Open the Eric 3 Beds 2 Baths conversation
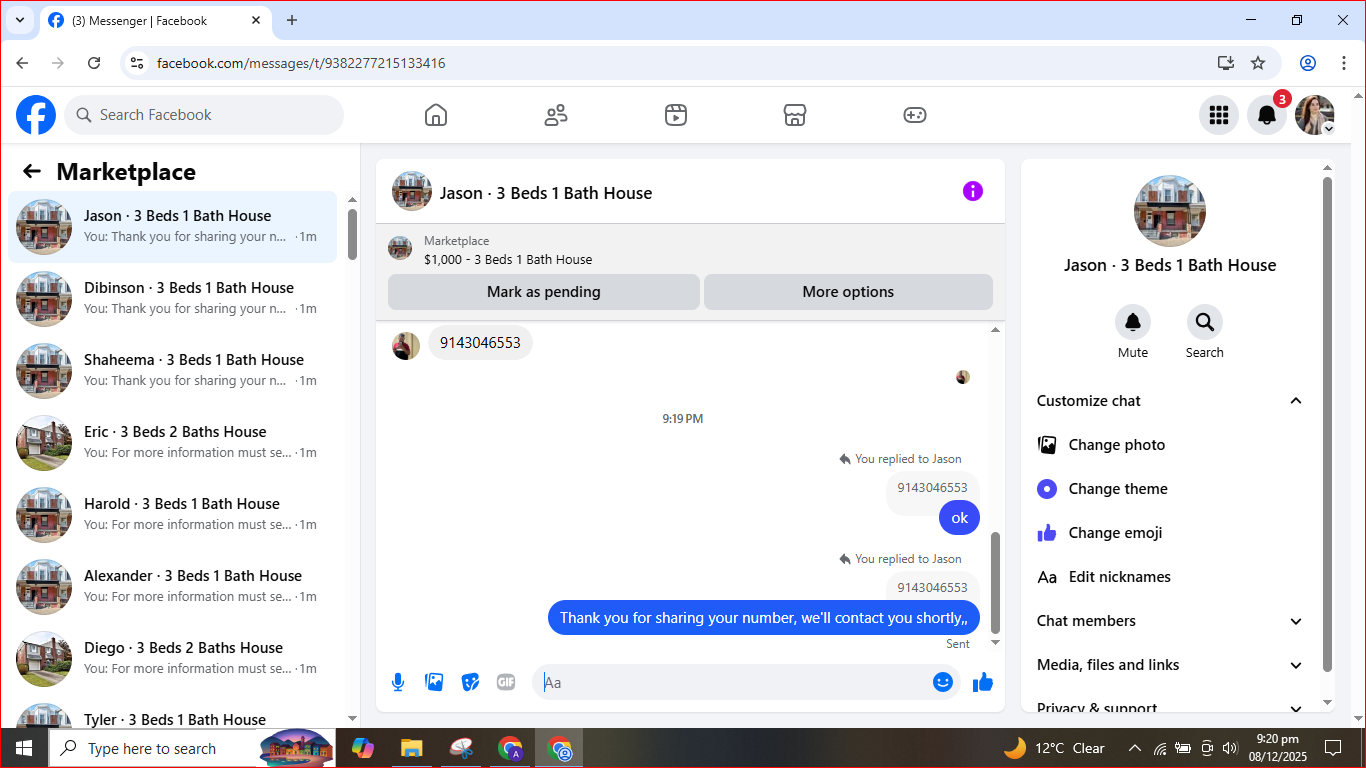Image resolution: width=1366 pixels, height=768 pixels. (x=173, y=443)
